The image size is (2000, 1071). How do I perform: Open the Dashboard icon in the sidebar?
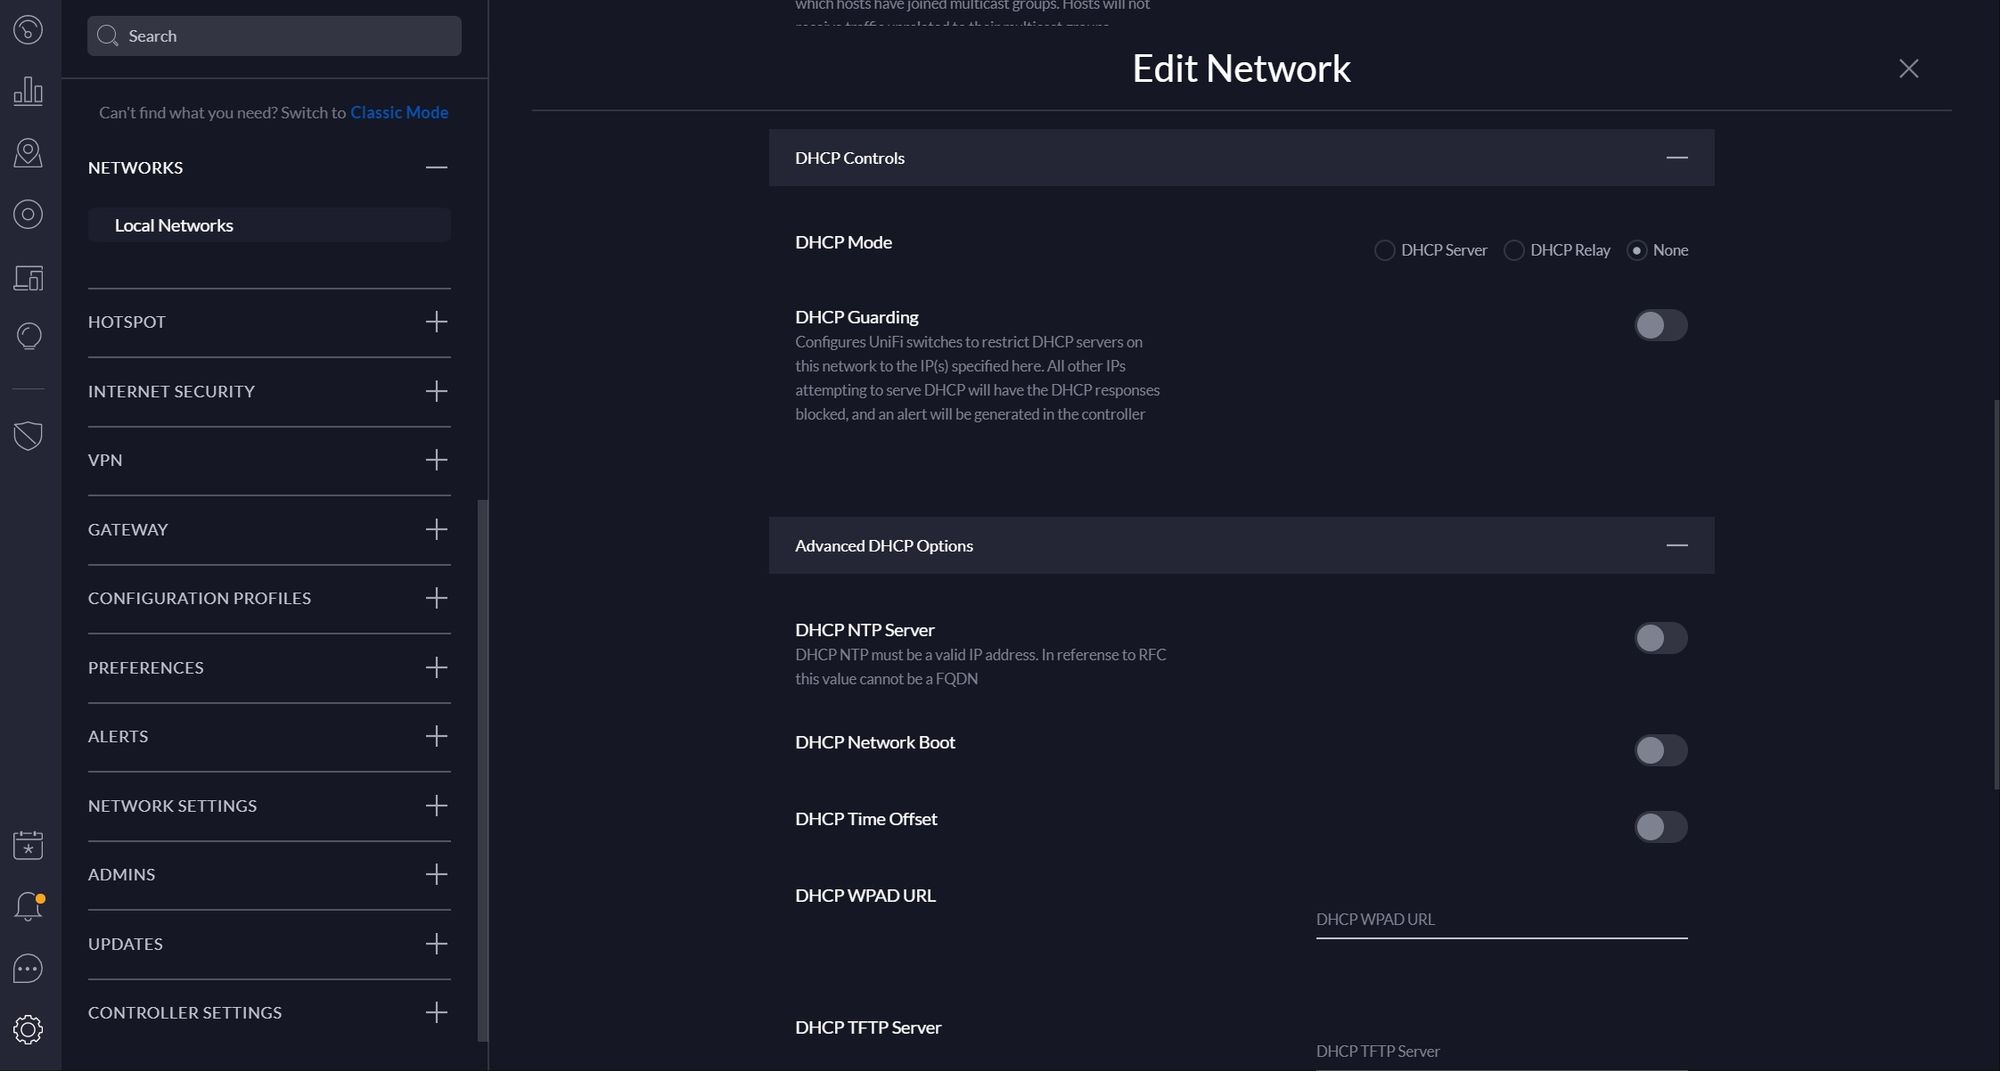coord(28,30)
